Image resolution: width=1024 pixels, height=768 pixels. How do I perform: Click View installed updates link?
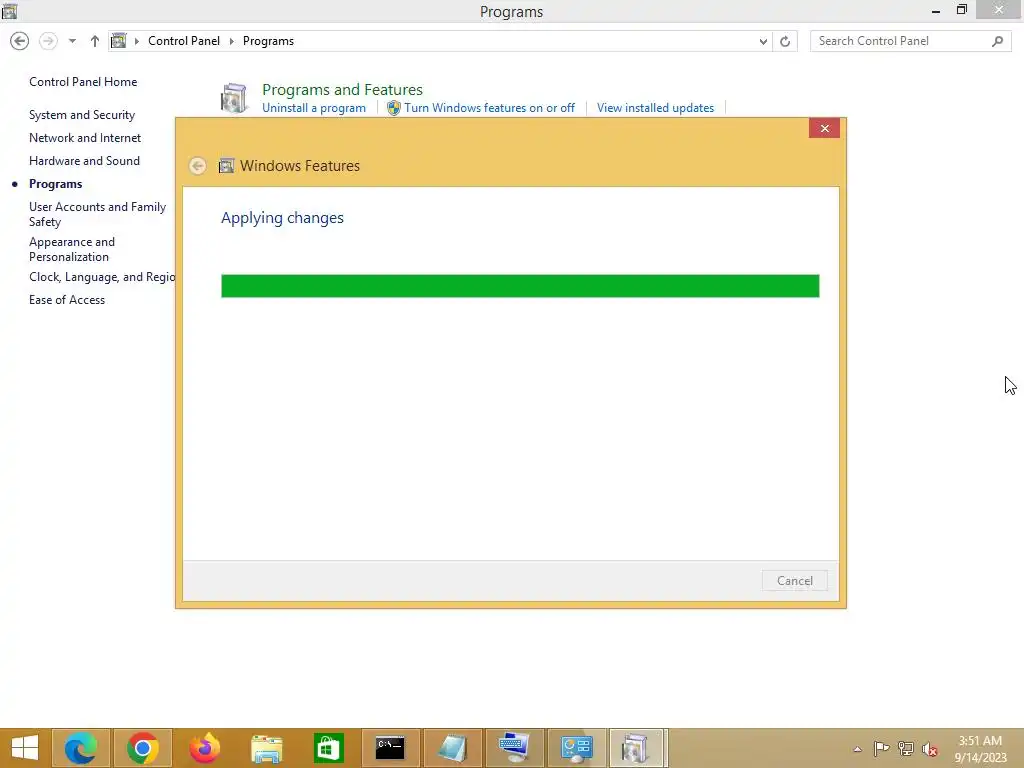(x=655, y=108)
